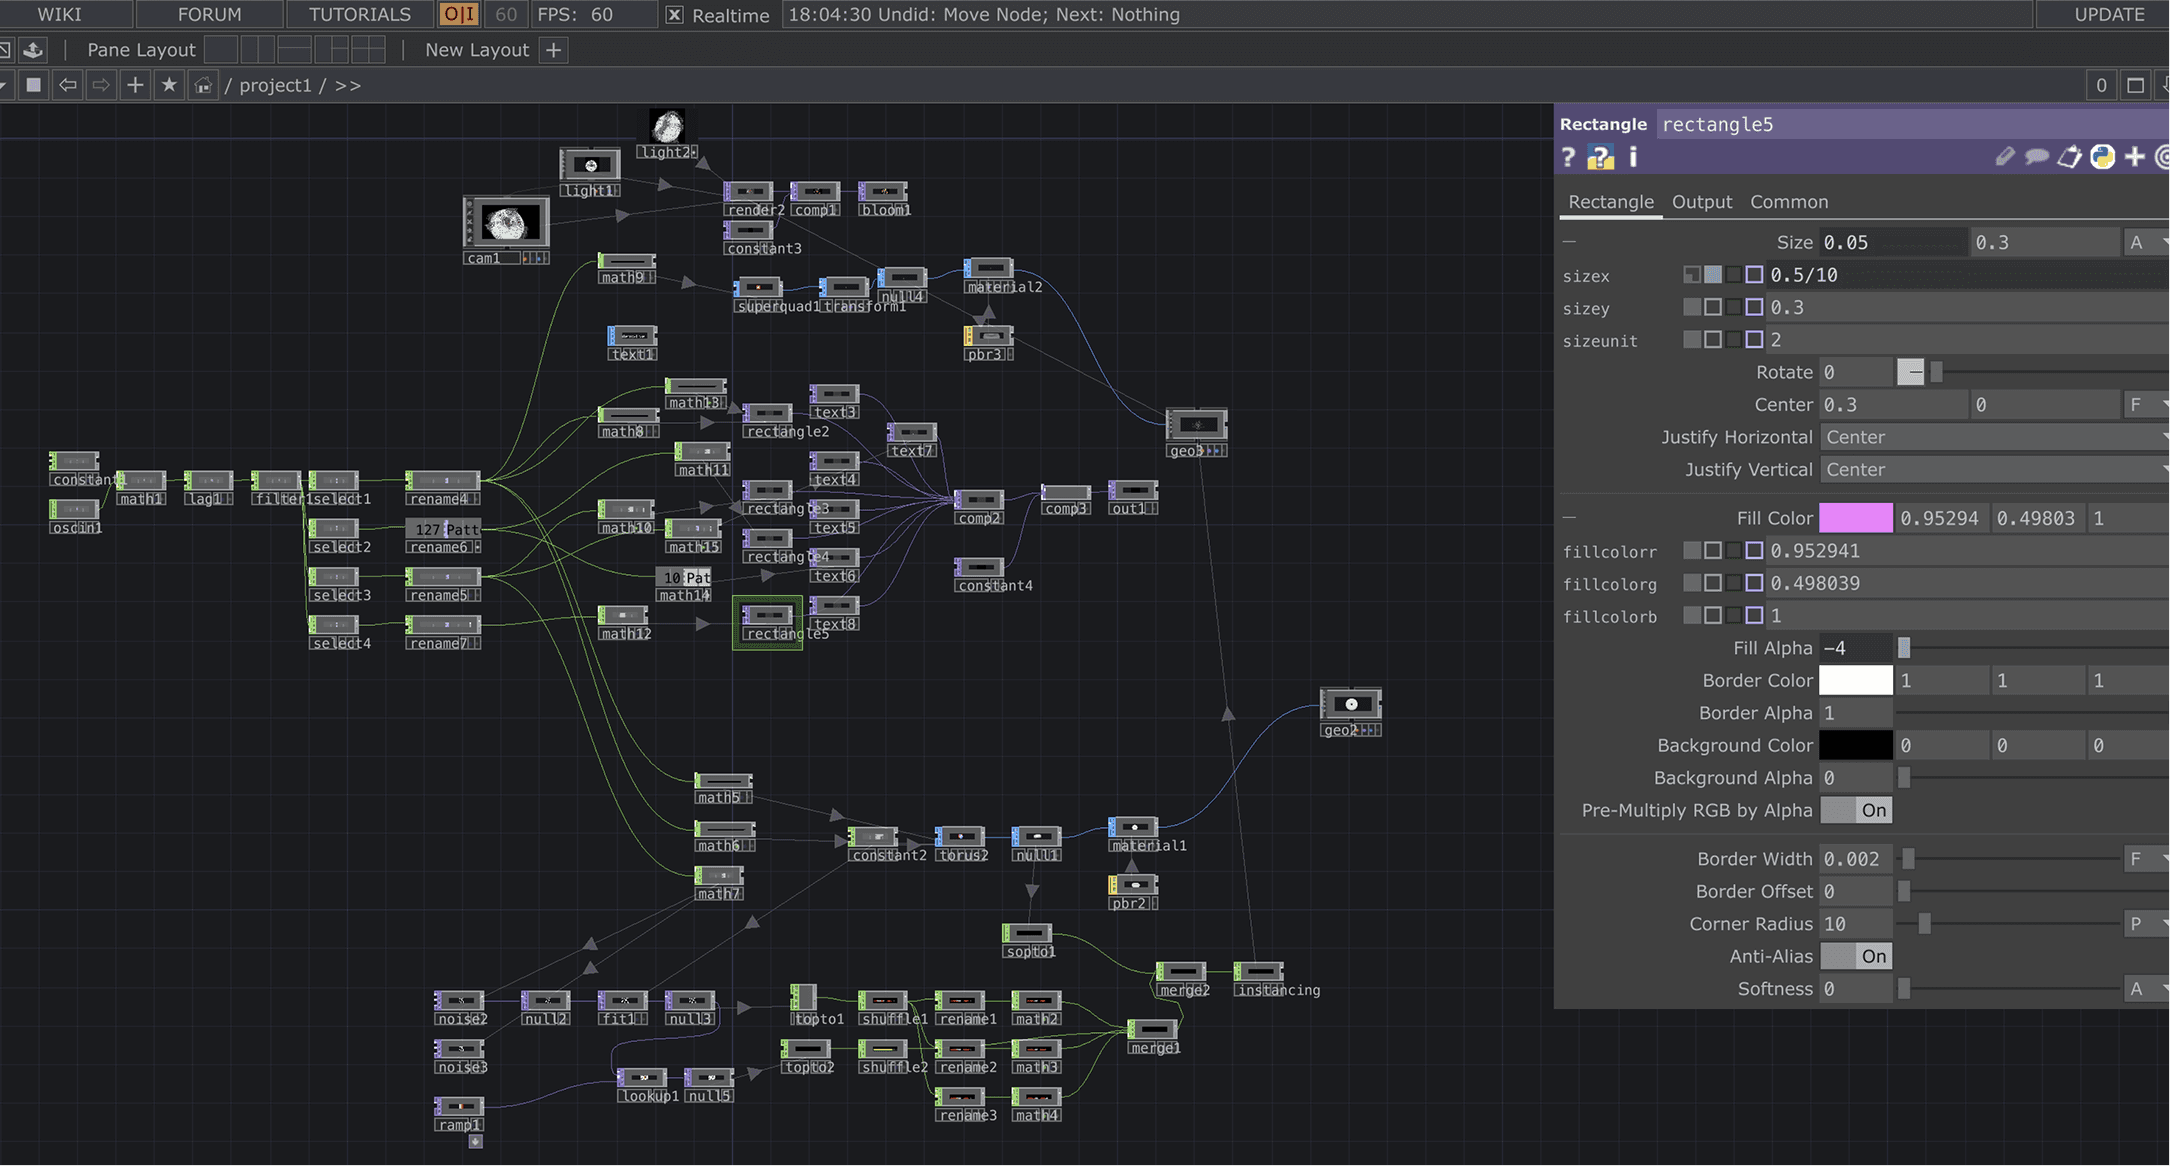This screenshot has width=2170, height=1166.
Task: Switch to the Output tab
Action: [x=1701, y=202]
